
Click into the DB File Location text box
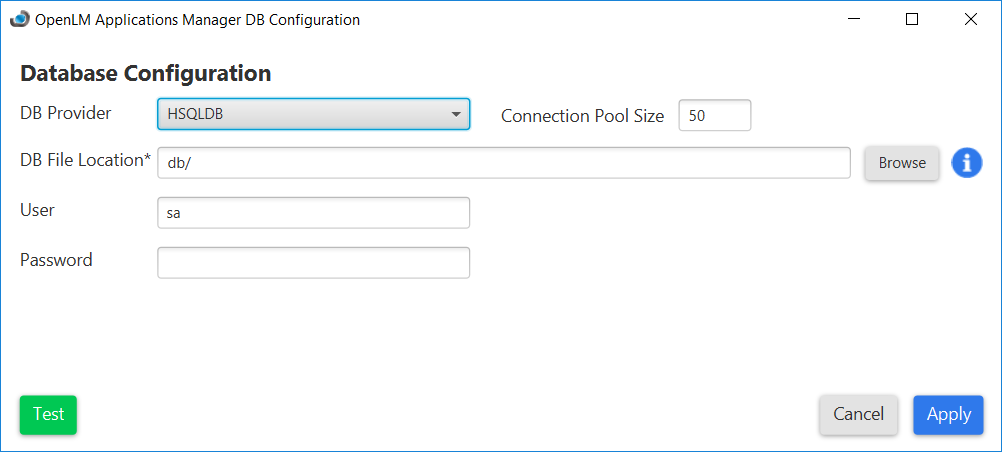coord(504,163)
